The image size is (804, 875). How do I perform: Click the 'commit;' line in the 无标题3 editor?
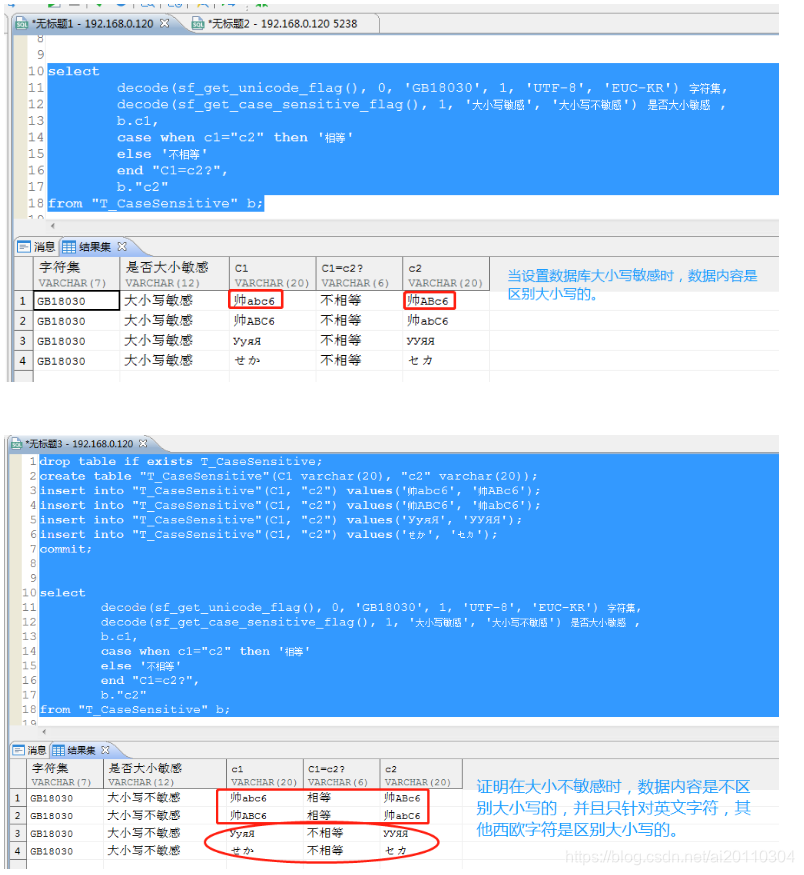66,549
